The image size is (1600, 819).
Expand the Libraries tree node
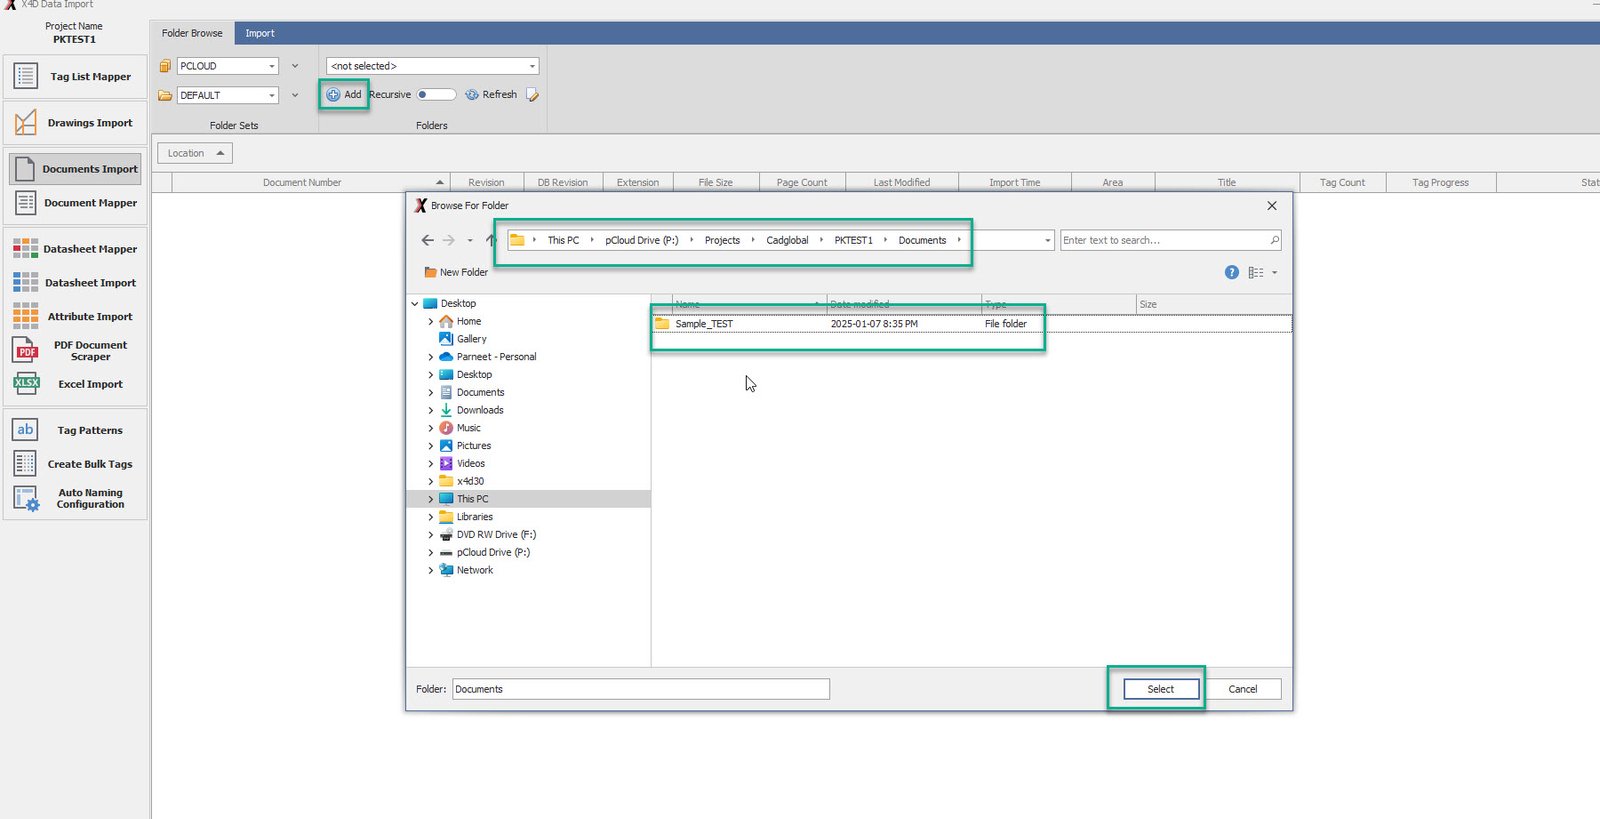point(431,517)
